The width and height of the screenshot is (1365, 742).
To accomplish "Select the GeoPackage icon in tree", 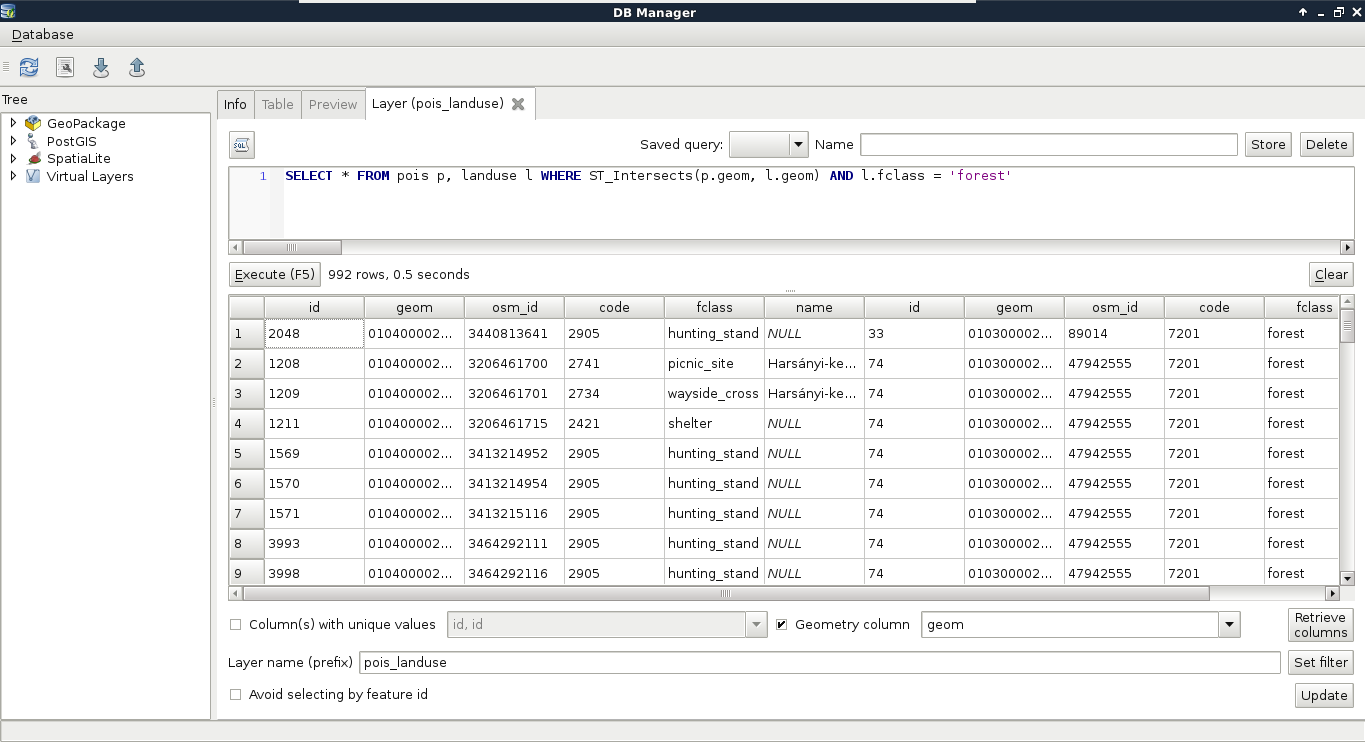I will pyautogui.click(x=33, y=124).
